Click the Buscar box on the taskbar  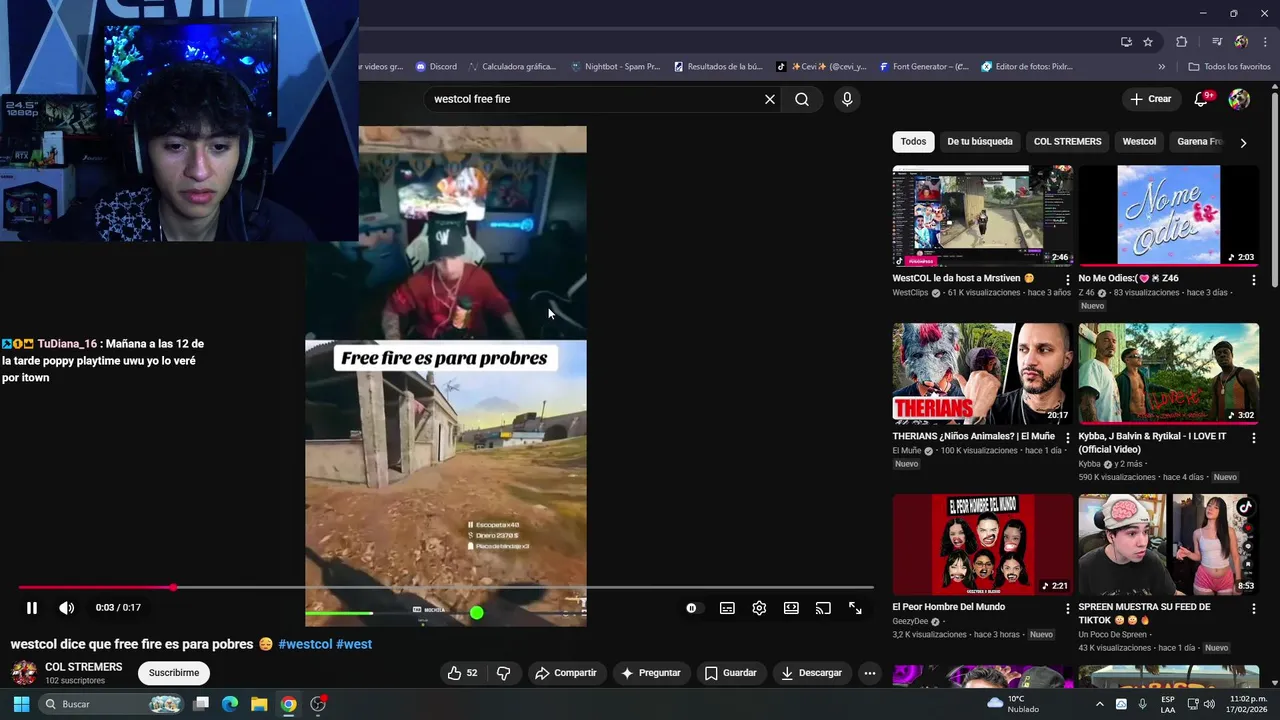[x=112, y=704]
